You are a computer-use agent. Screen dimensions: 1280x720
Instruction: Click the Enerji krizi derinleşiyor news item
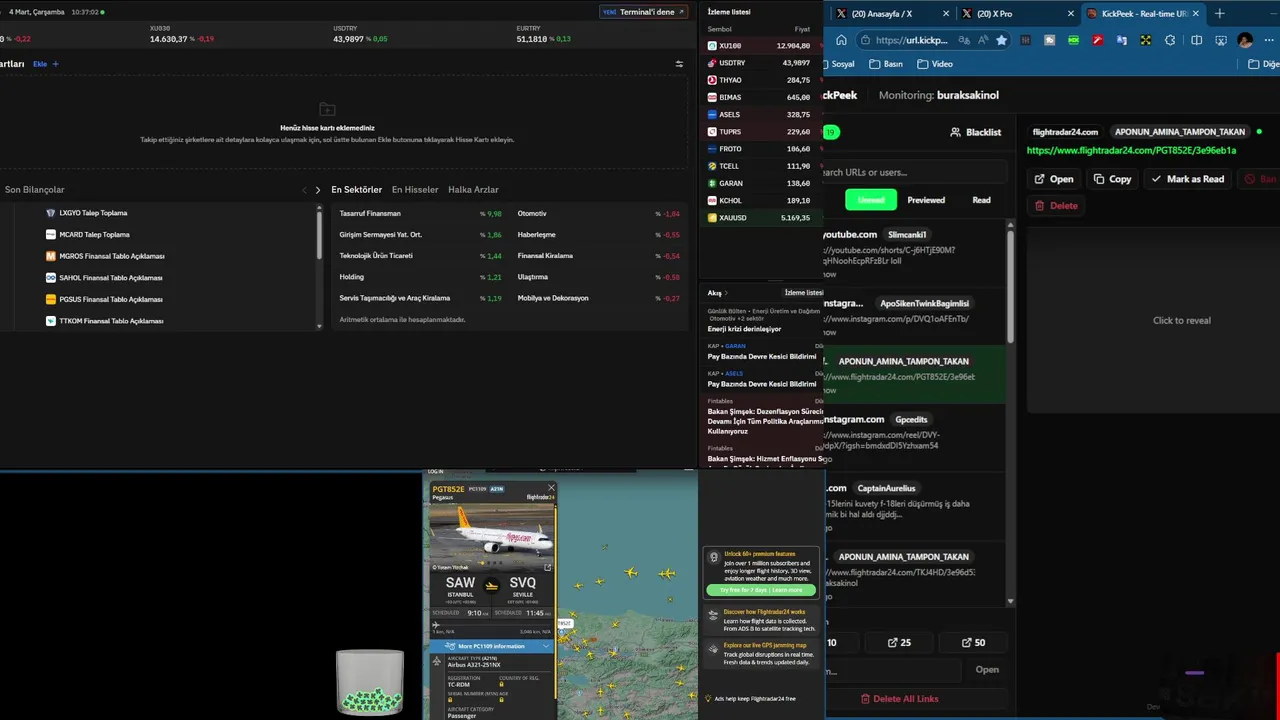(x=745, y=329)
